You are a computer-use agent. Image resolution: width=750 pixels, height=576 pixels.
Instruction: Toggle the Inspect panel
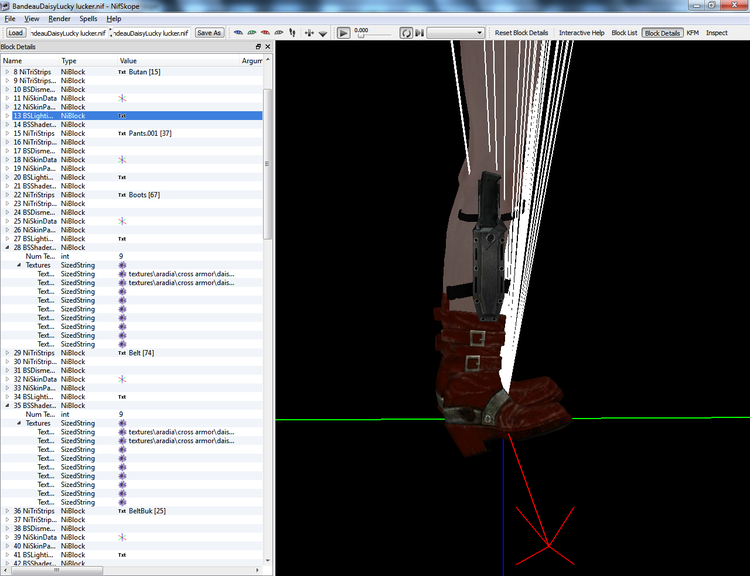point(717,33)
